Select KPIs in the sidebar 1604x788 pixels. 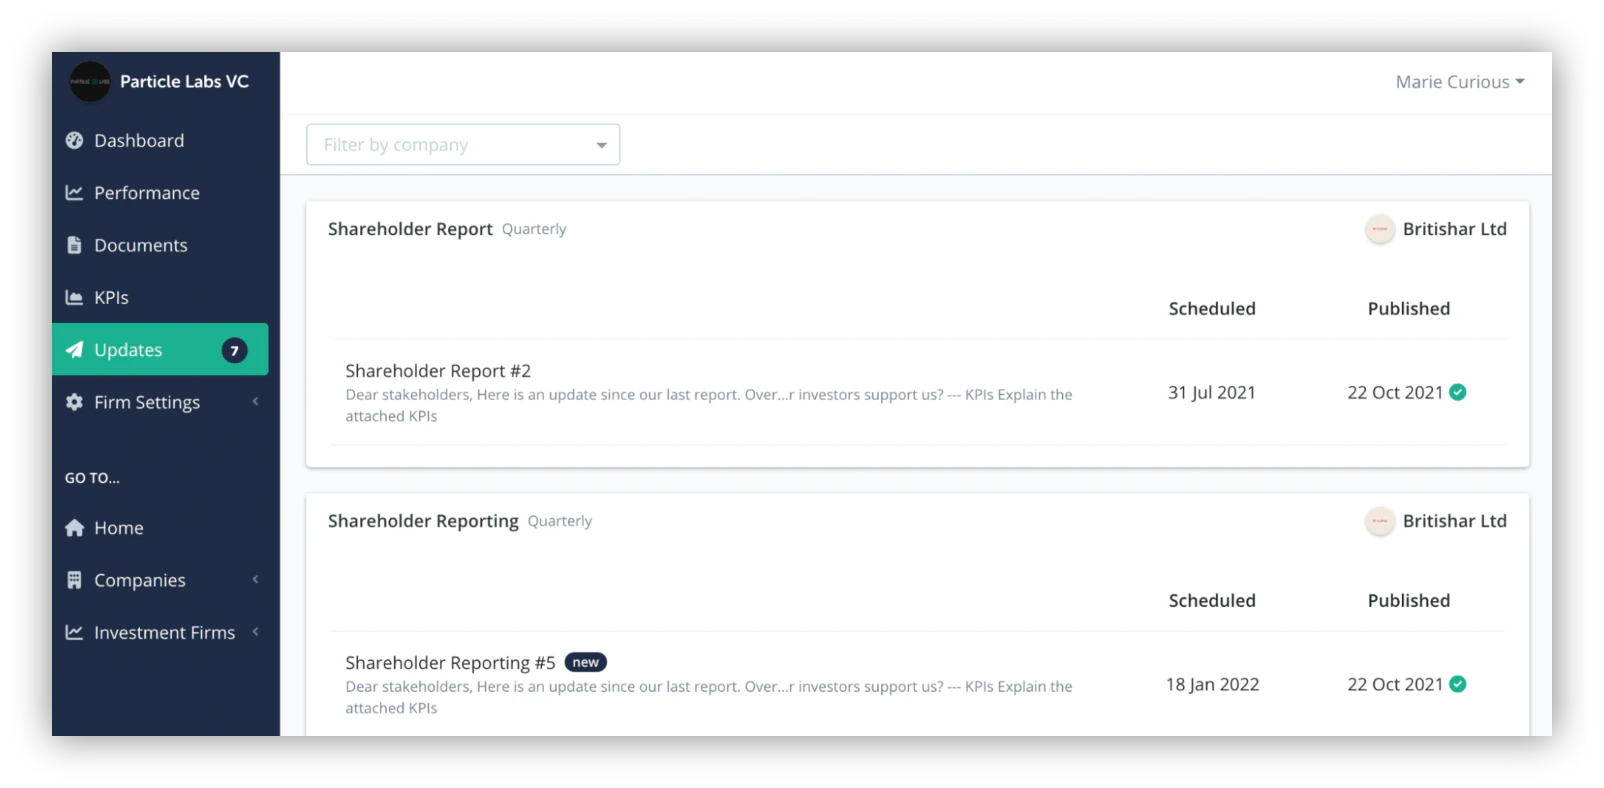160,297
